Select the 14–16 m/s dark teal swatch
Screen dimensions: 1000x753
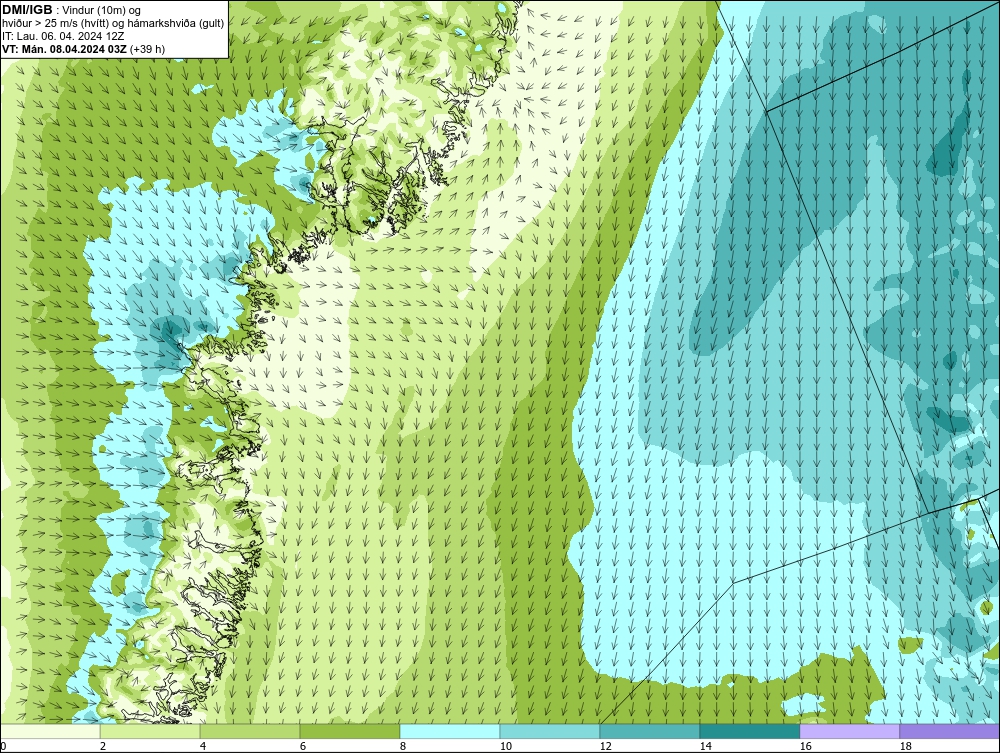749,731
